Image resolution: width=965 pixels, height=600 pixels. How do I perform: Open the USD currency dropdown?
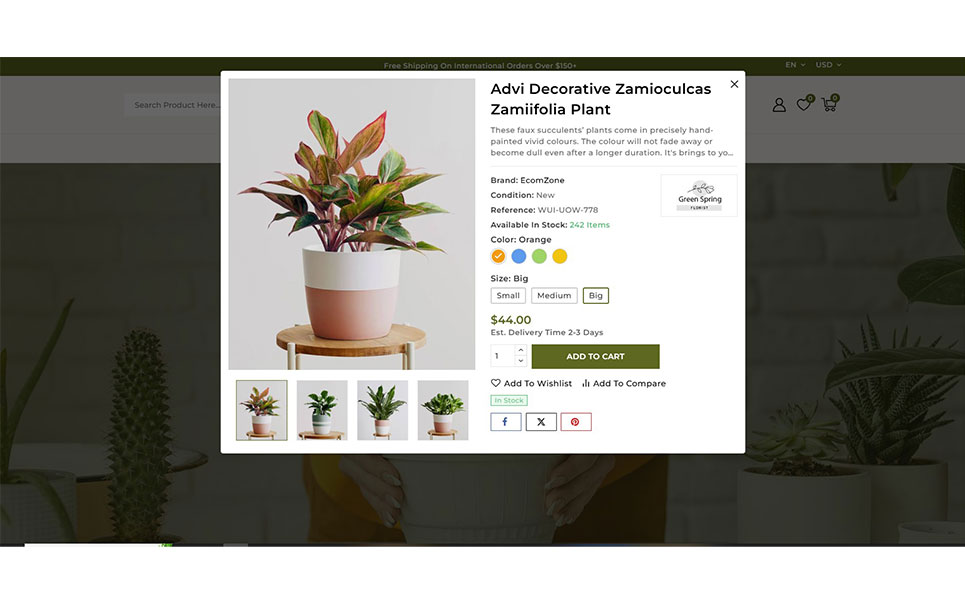[x=828, y=65]
